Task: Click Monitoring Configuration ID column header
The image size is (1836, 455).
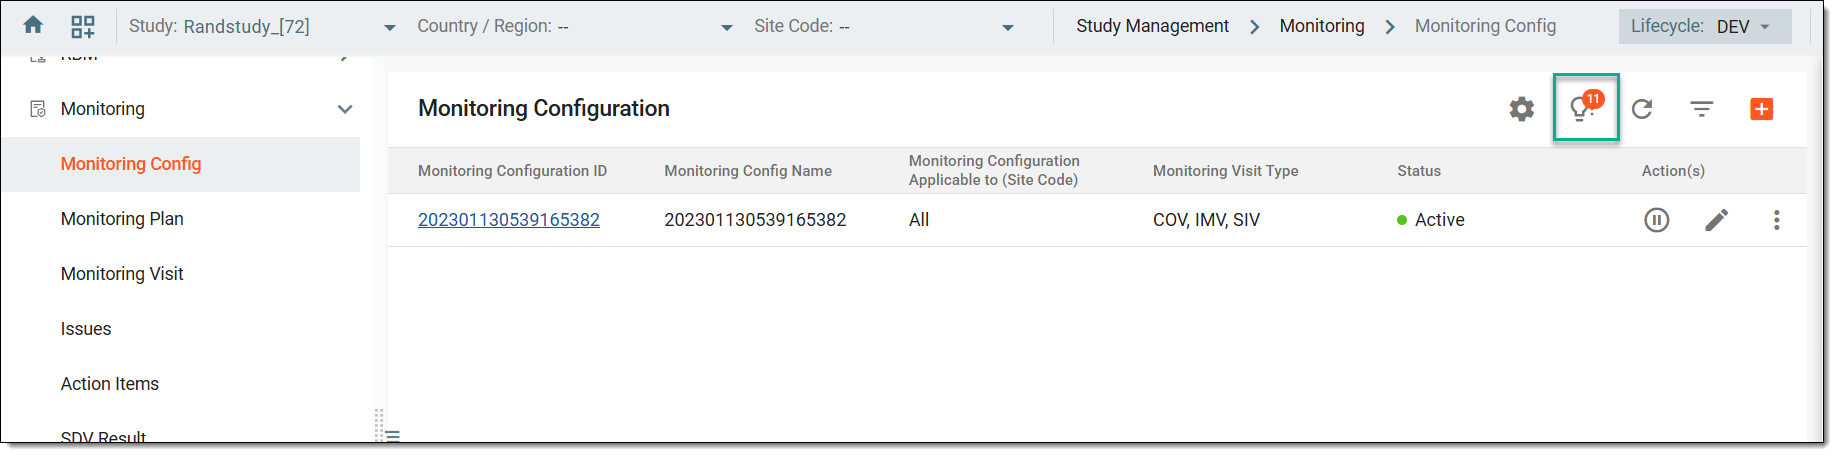Action: [512, 171]
